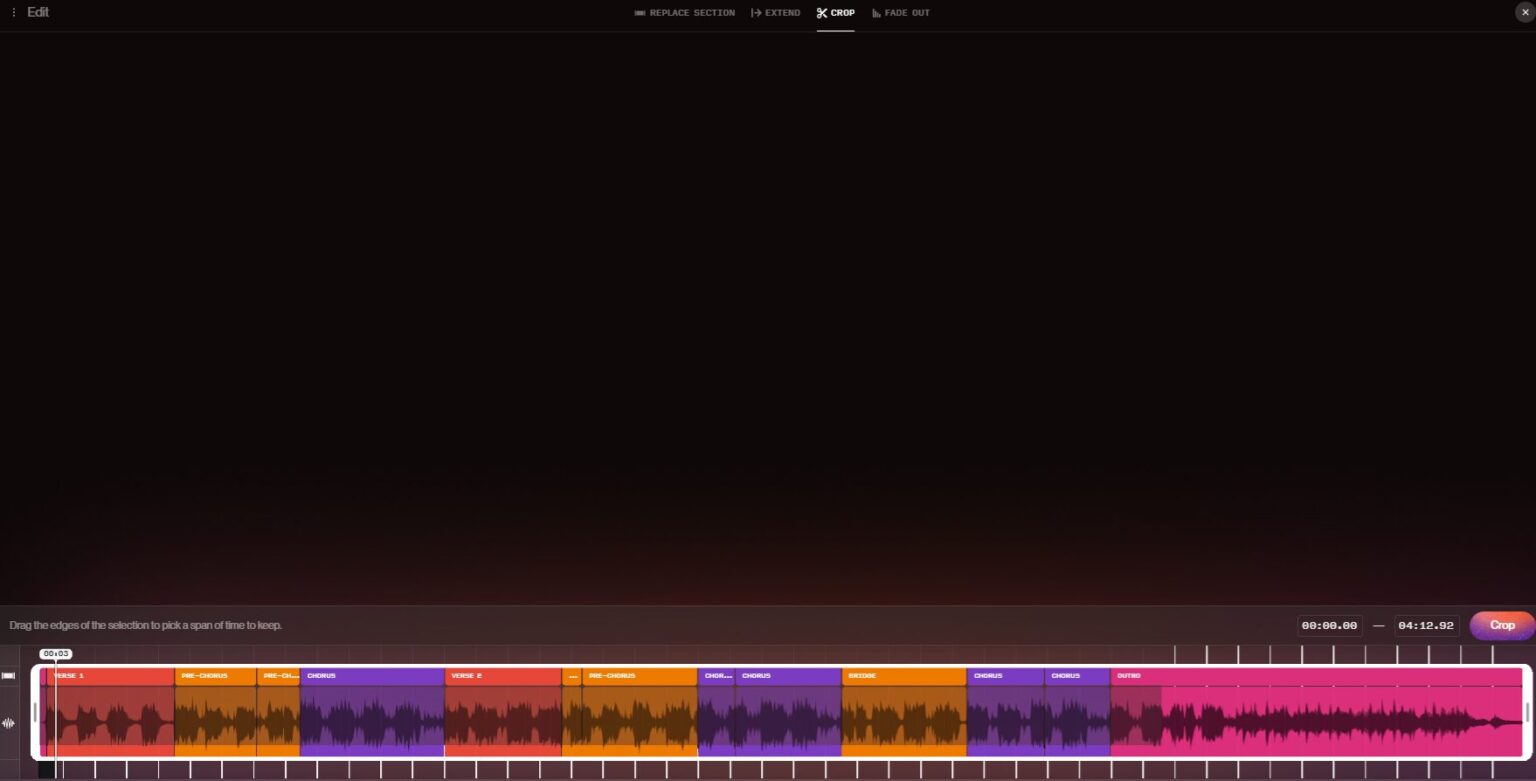Click the right edge handle of the selection
Screen dimensions: 1536x781
coord(1526,712)
